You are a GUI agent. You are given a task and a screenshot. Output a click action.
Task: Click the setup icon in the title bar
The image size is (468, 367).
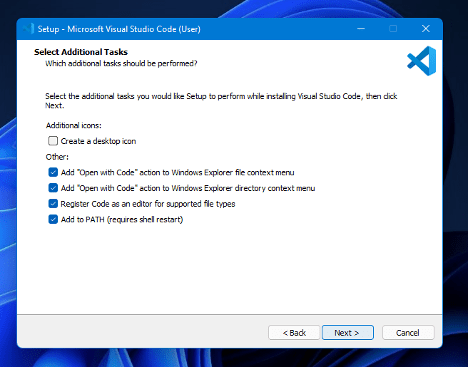(x=28, y=29)
